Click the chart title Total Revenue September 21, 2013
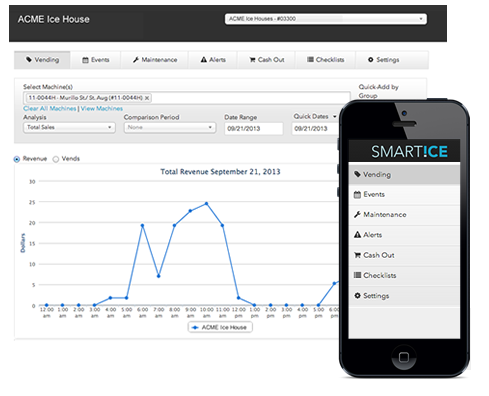489x396 pixels. (x=220, y=172)
